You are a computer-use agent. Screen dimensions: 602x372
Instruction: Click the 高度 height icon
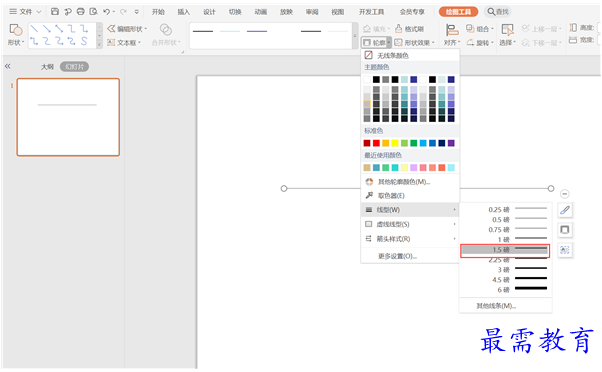click(573, 28)
